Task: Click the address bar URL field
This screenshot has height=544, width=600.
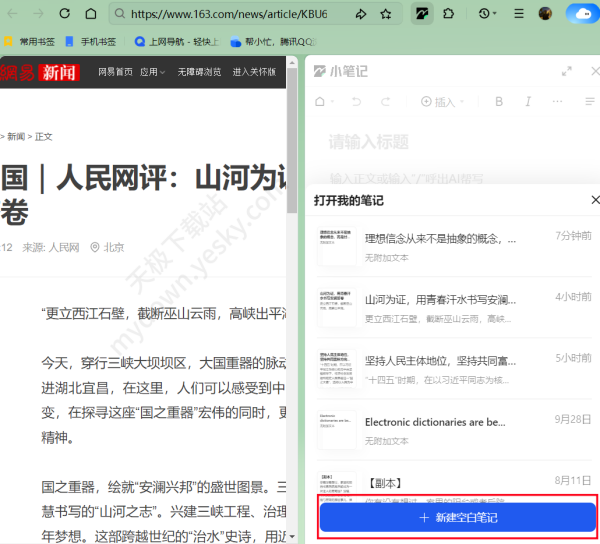Action: [x=230, y=14]
